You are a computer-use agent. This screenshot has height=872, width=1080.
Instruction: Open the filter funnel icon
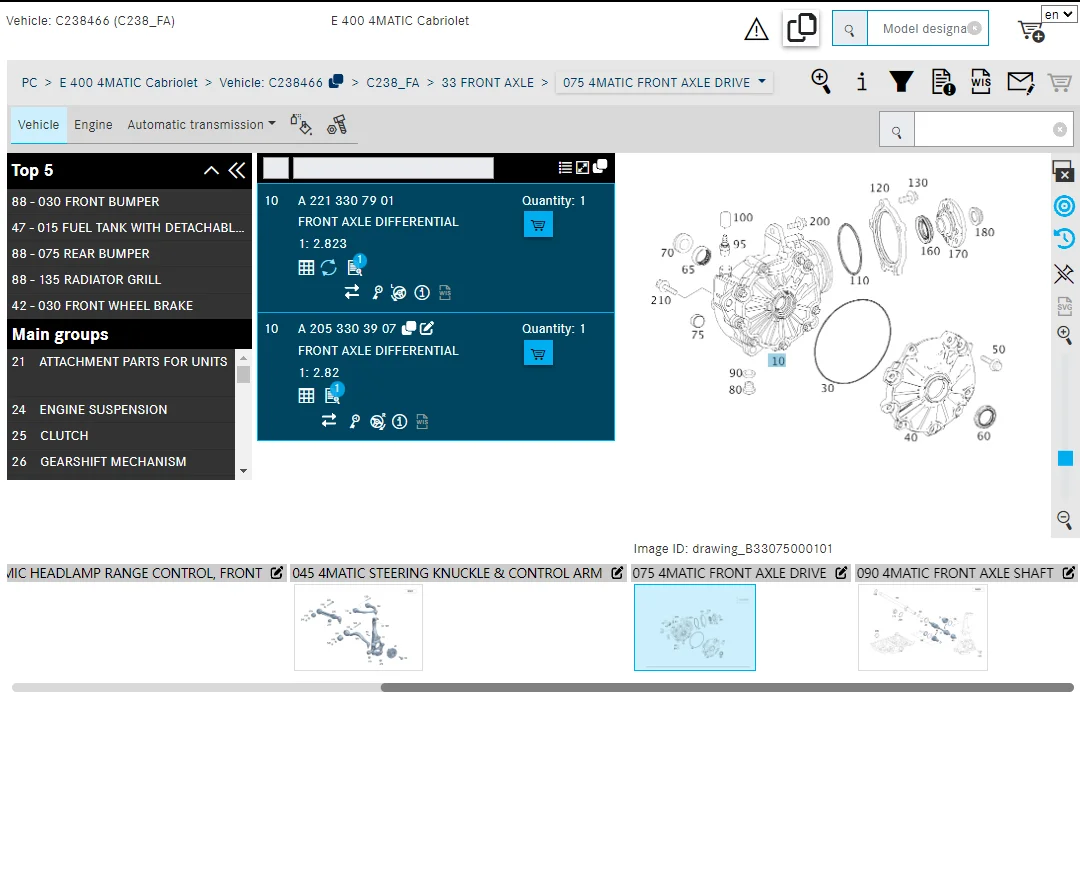(x=901, y=82)
